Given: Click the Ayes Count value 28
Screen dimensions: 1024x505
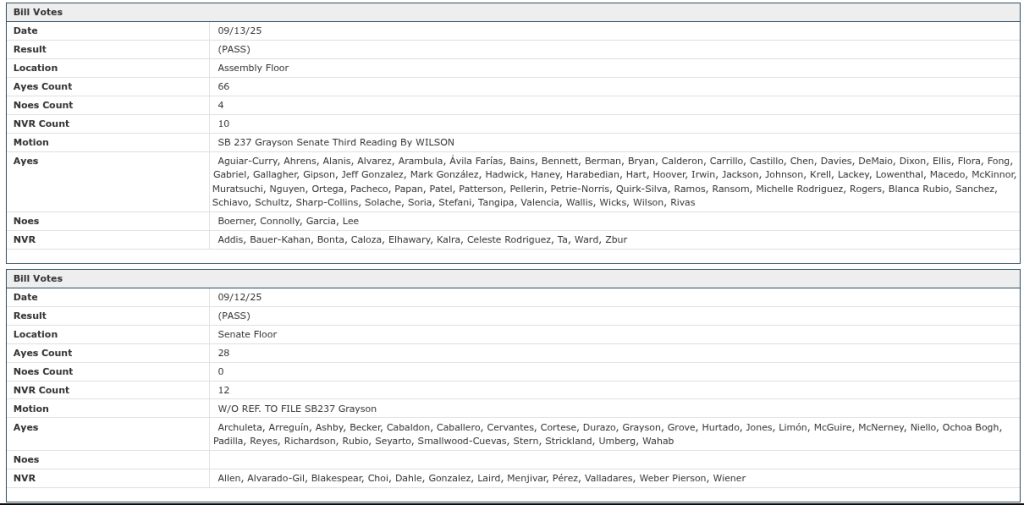Looking at the screenshot, I should tap(224, 353).
